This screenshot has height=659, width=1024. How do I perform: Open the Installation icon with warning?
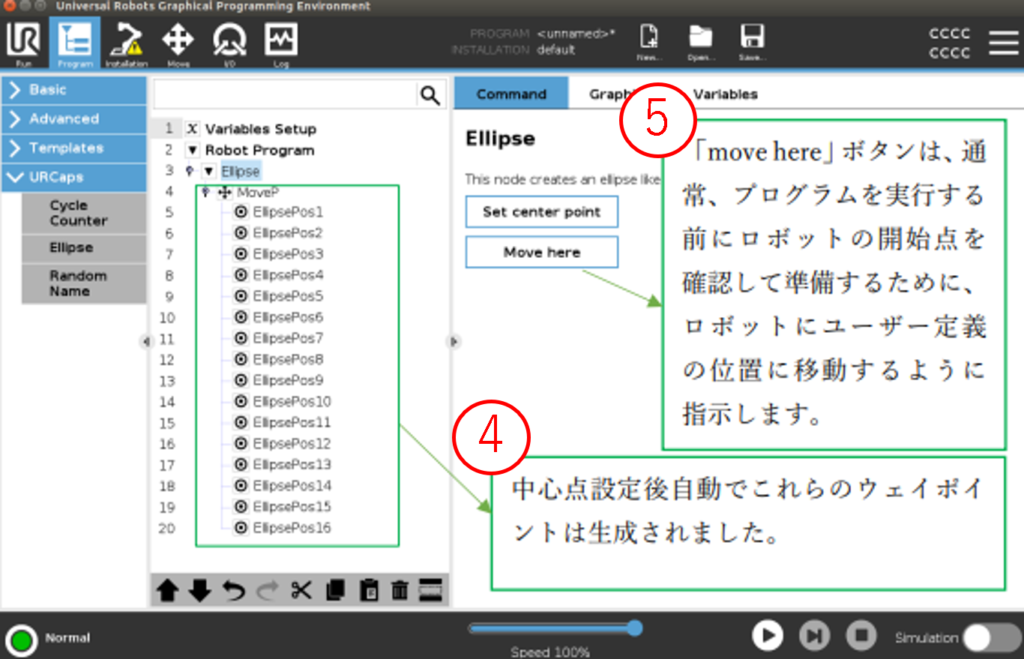pos(126,43)
